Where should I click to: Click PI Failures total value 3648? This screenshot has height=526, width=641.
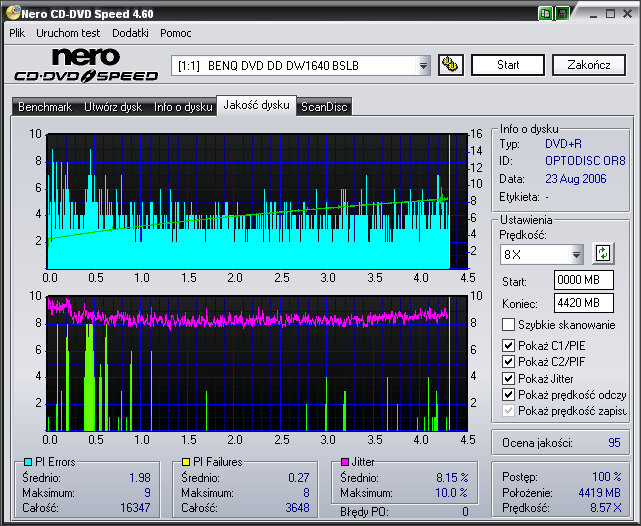pos(297,508)
